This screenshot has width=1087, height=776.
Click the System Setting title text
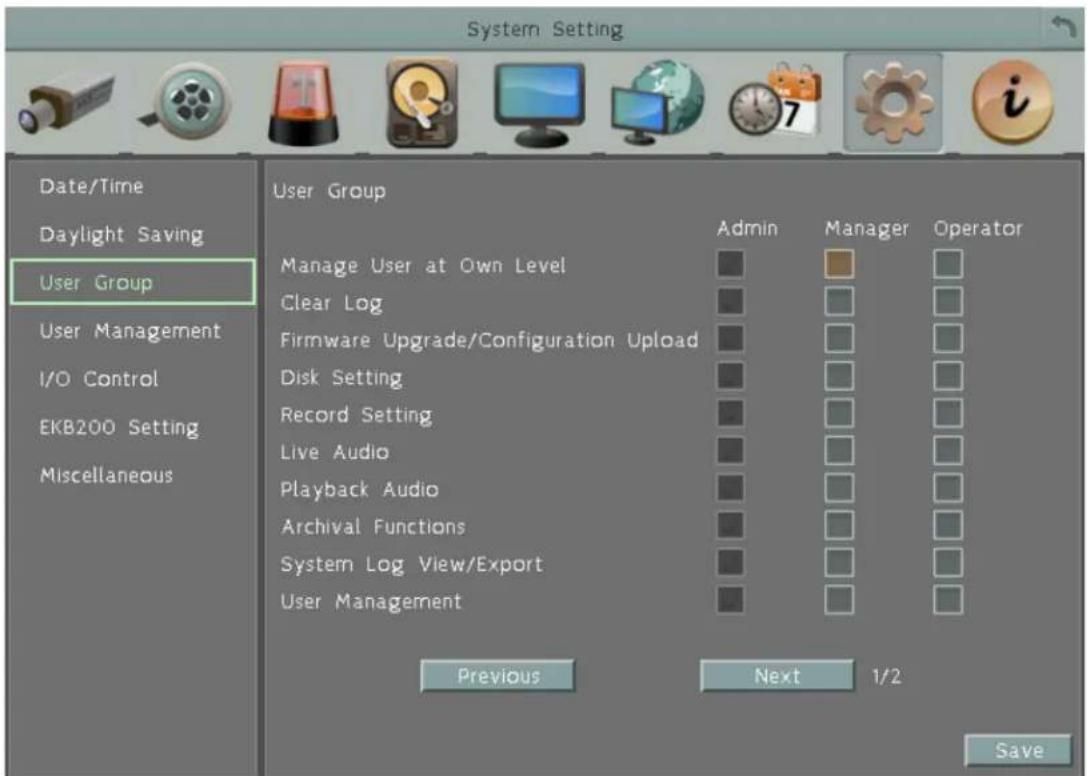pyautogui.click(x=545, y=30)
